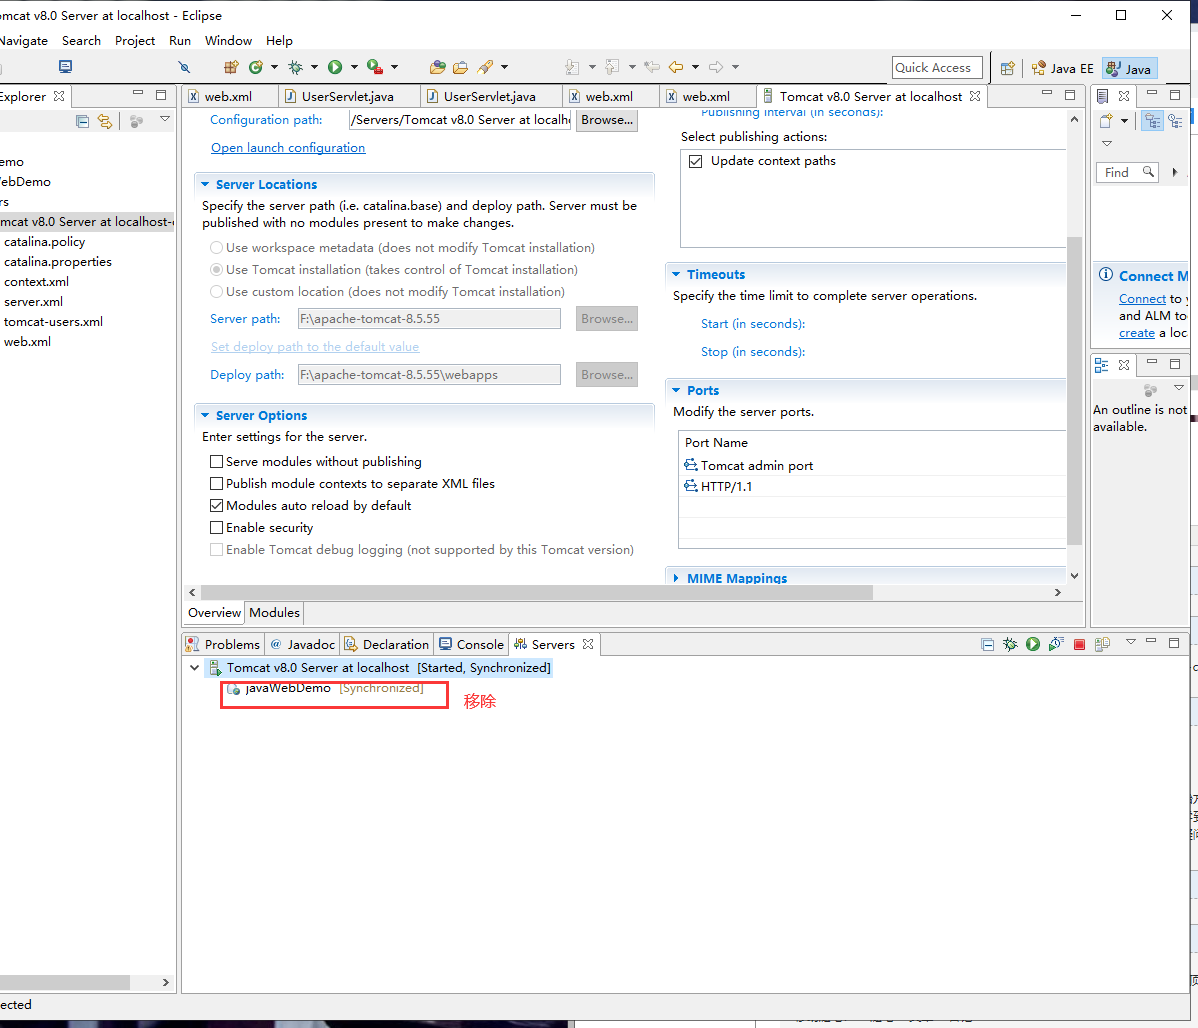Check Enable security option
This screenshot has width=1198, height=1028.
[216, 528]
